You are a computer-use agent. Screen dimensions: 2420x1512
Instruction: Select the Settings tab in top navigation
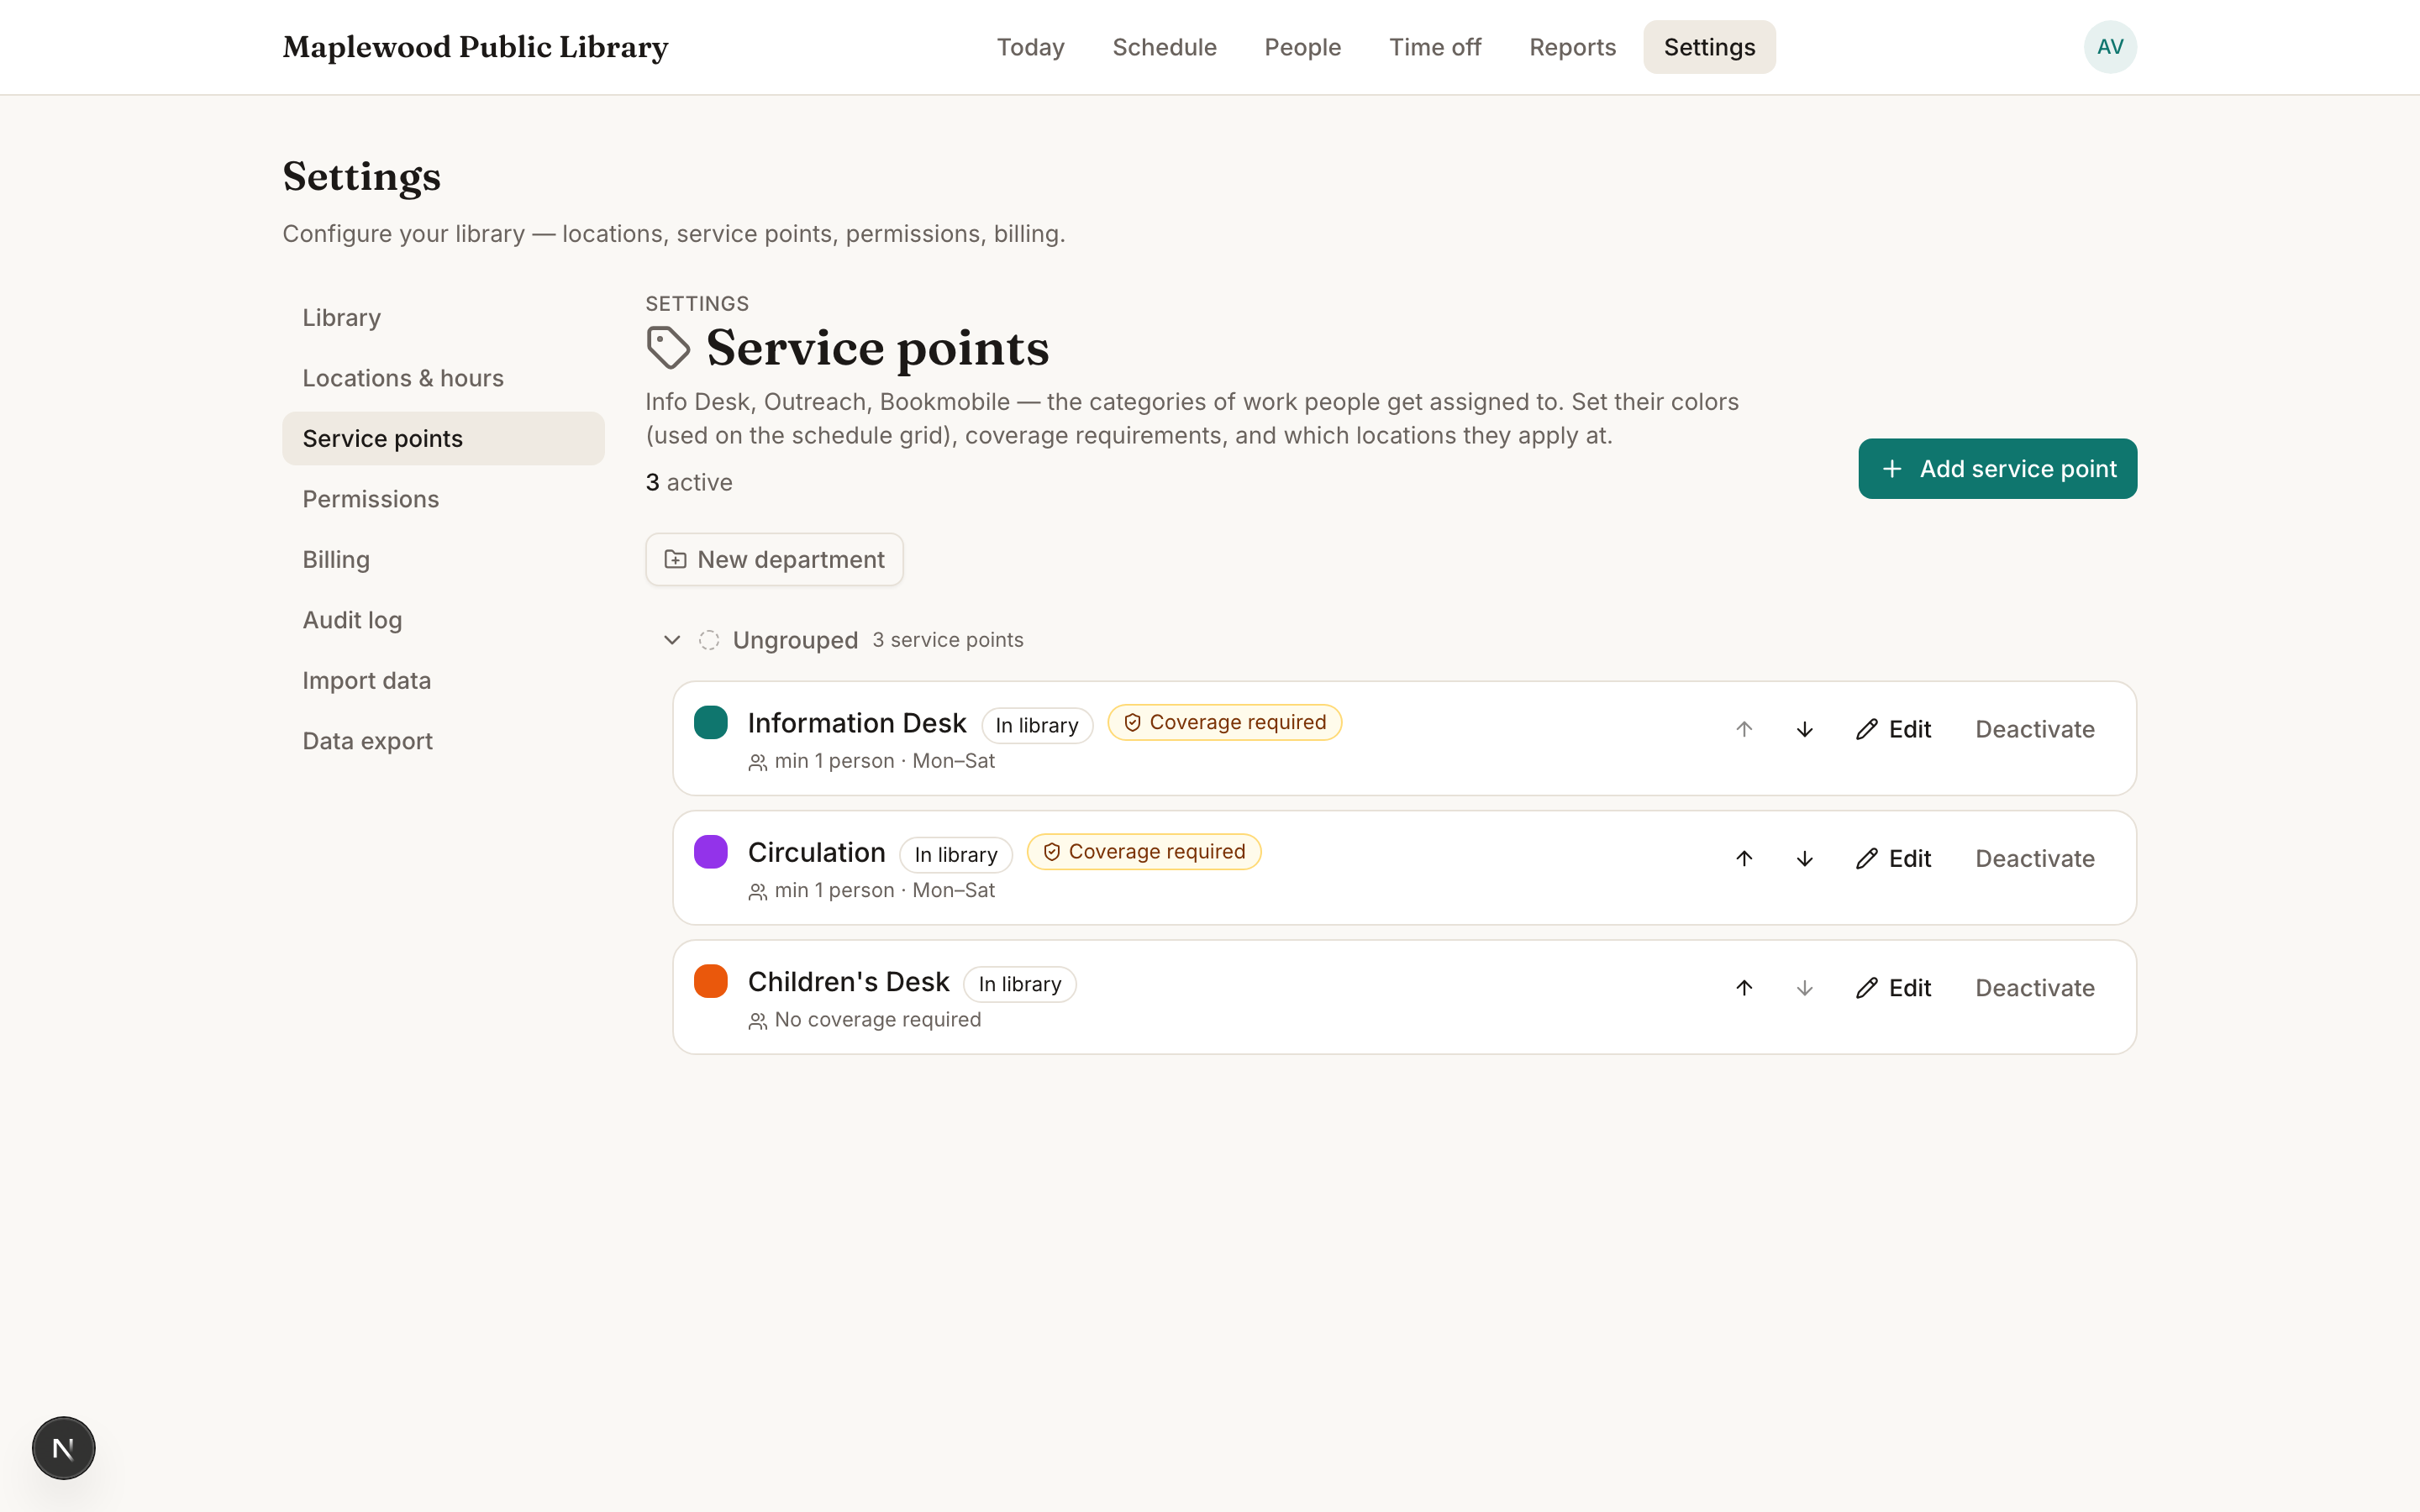[1709, 47]
